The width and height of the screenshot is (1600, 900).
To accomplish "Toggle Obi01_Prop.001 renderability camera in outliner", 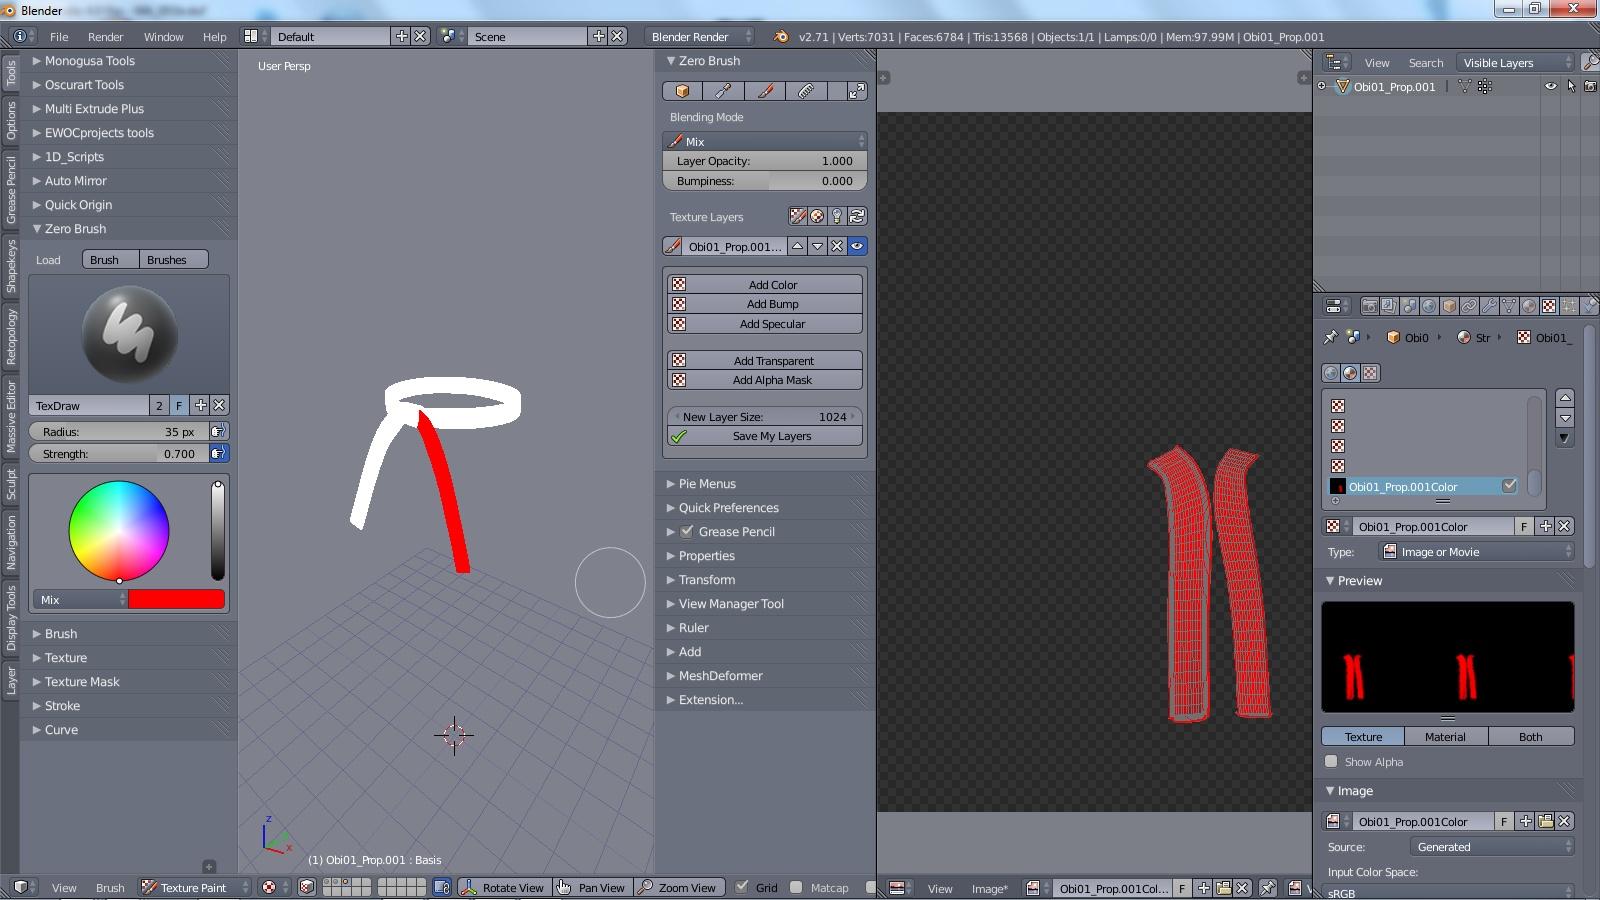I will (1591, 87).
